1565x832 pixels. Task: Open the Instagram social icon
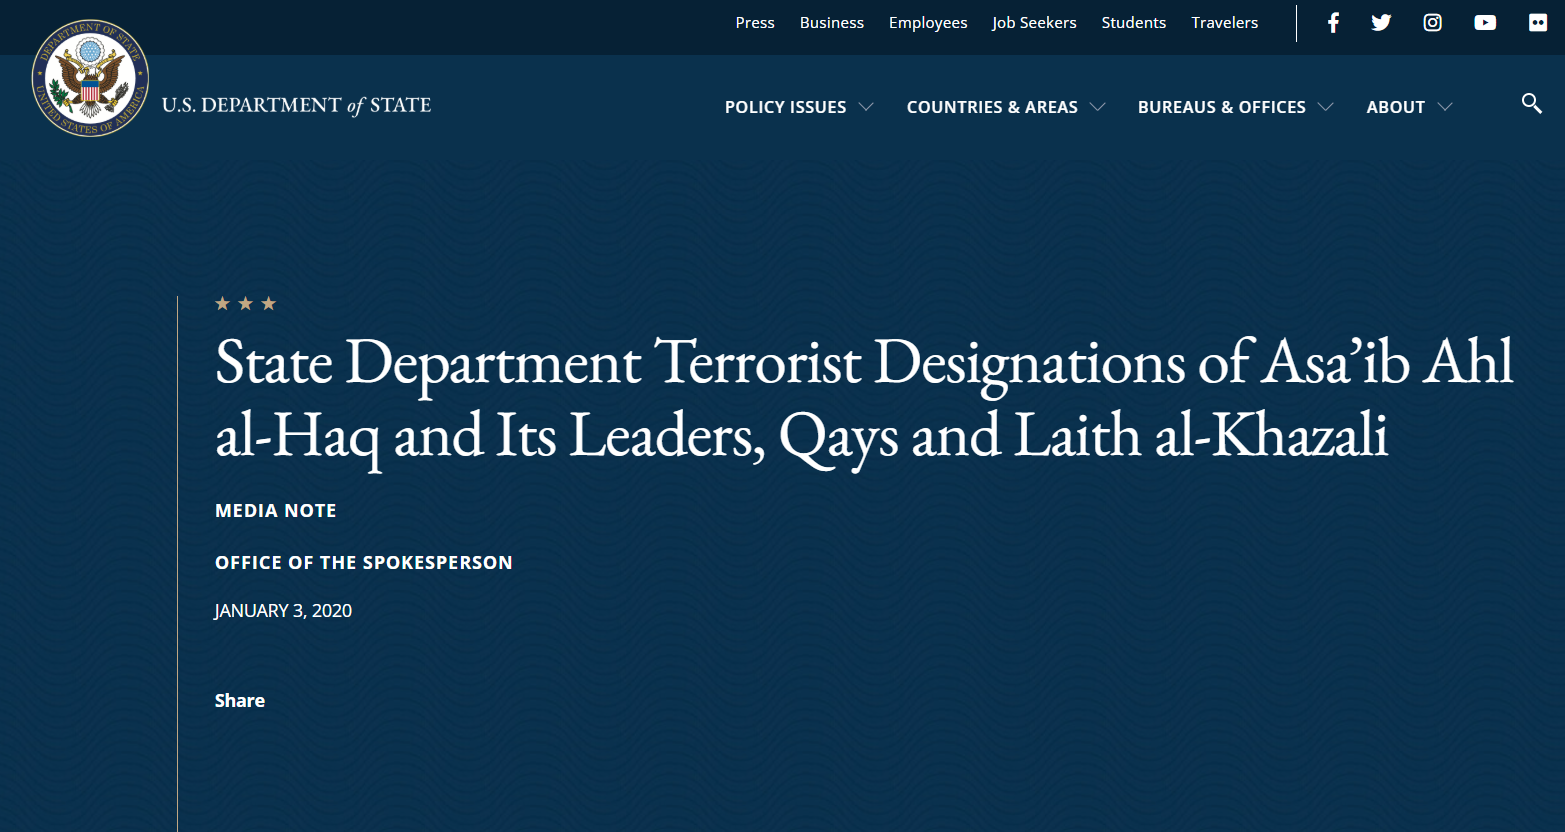click(1433, 23)
